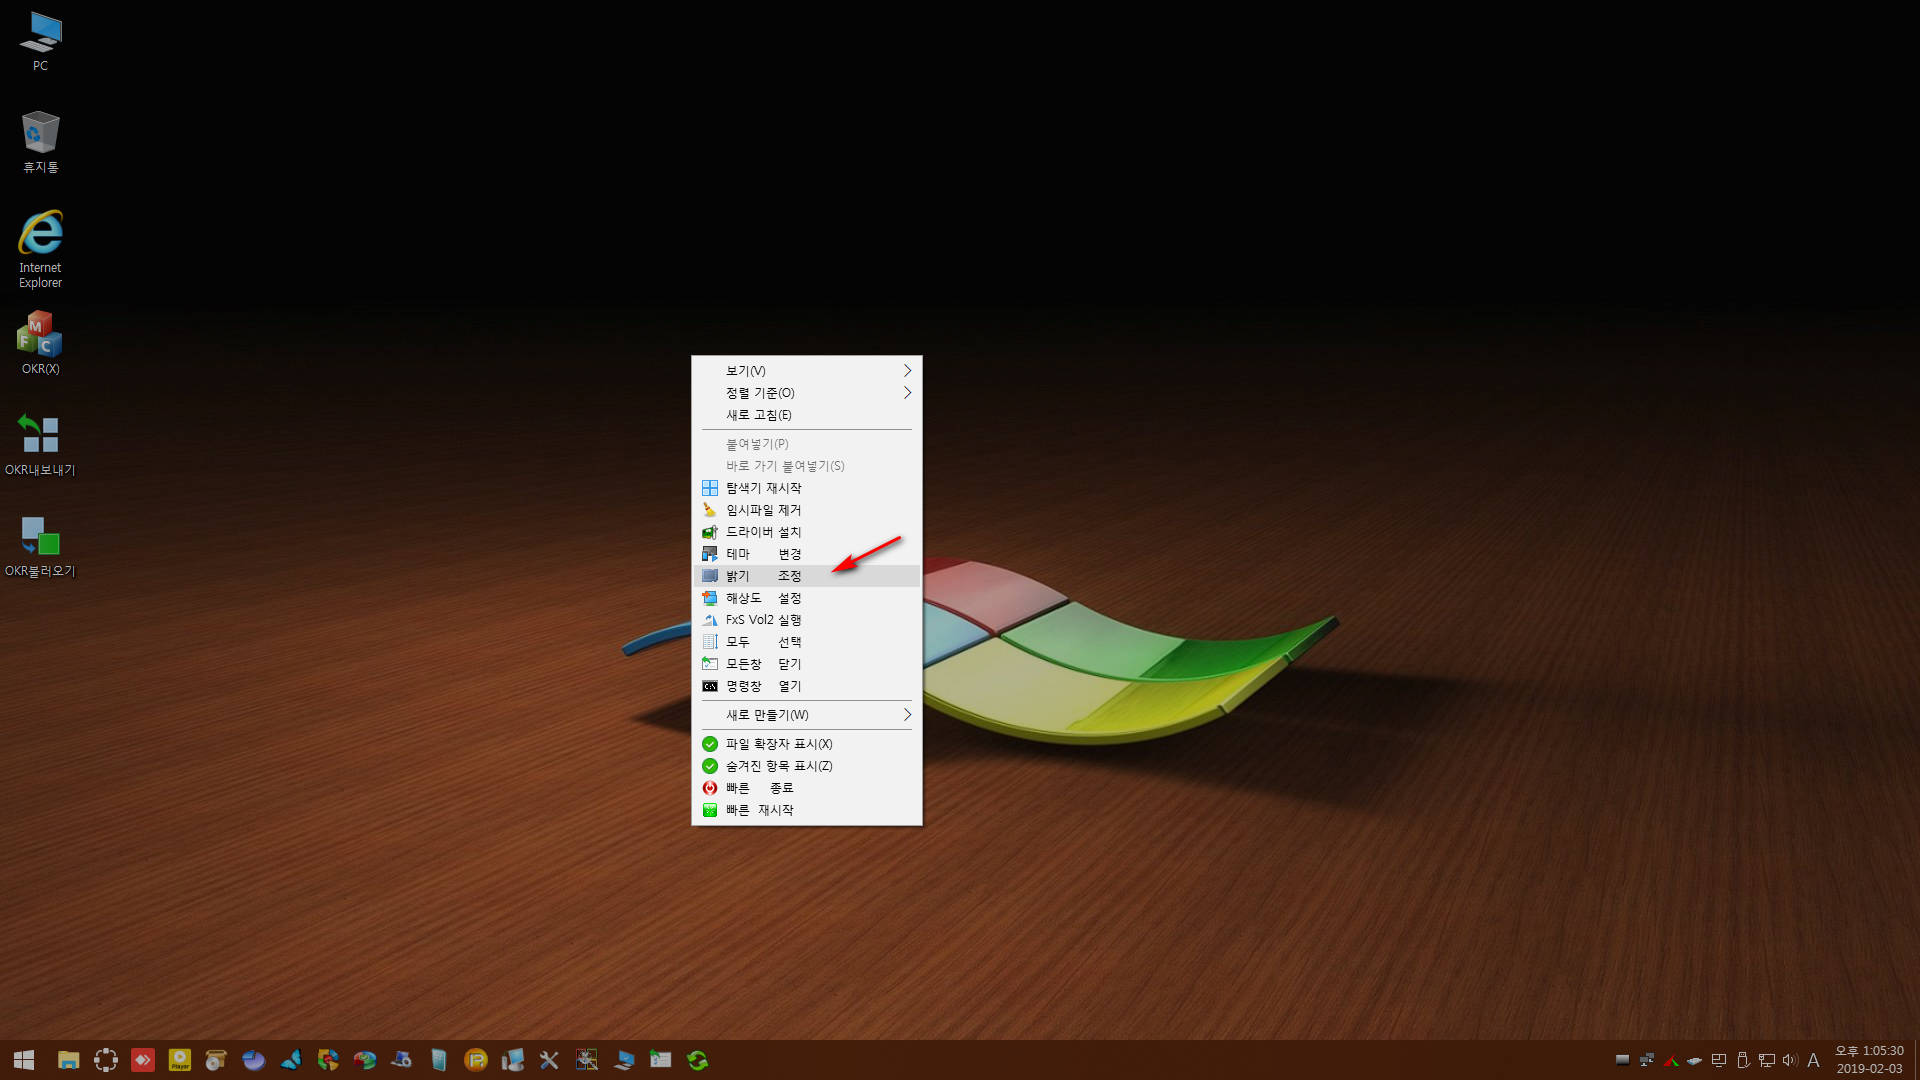1920x1080 pixels.
Task: Select the OKR불러오기 desktop icon
Action: (40, 546)
